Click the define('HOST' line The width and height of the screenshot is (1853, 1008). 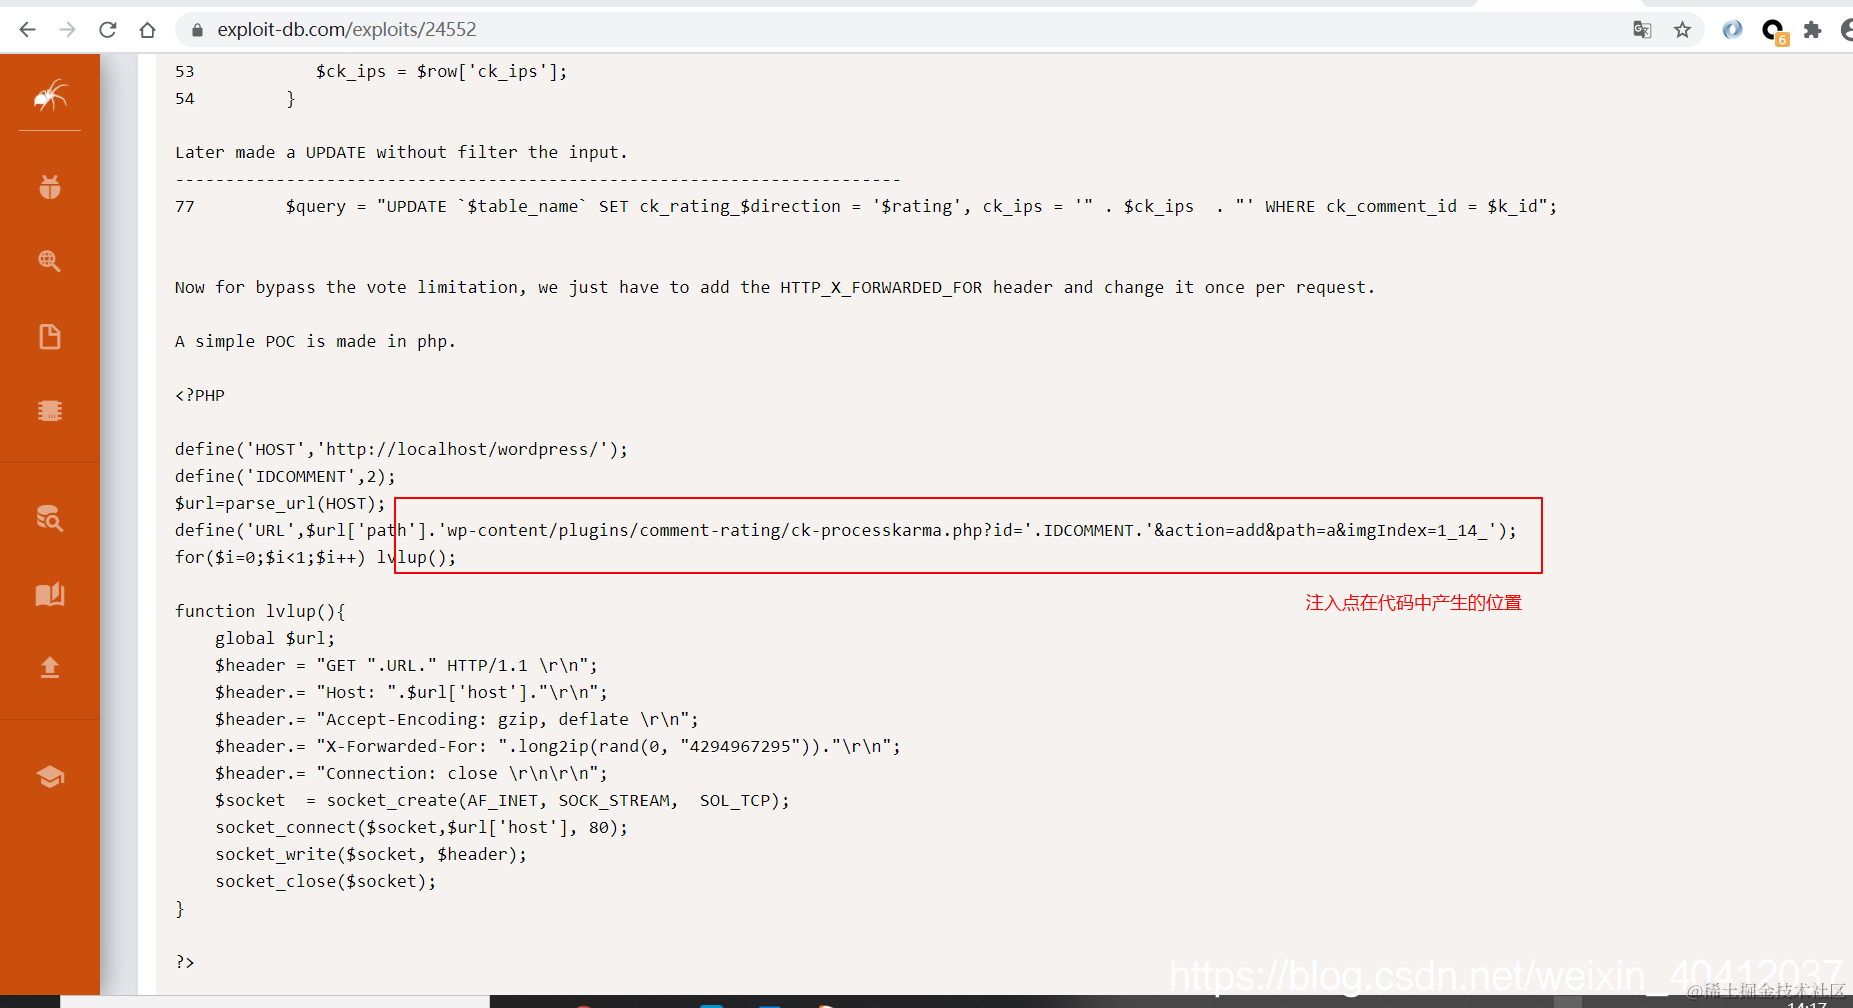tap(401, 449)
